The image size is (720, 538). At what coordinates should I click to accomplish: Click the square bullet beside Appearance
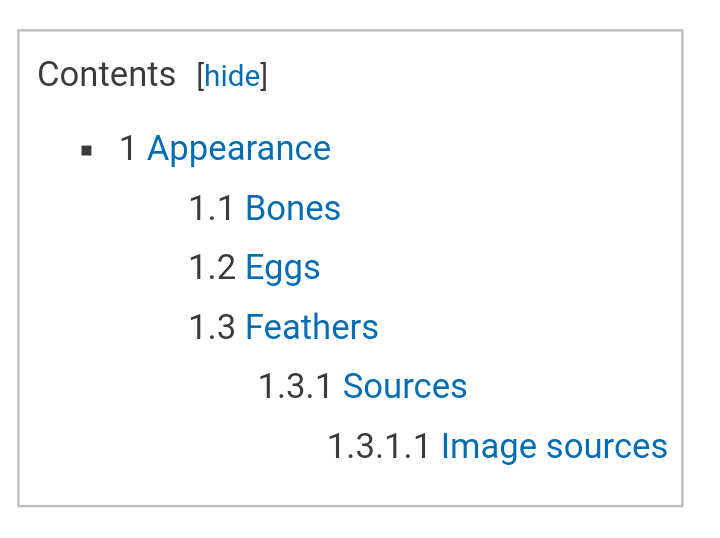pos(86,151)
